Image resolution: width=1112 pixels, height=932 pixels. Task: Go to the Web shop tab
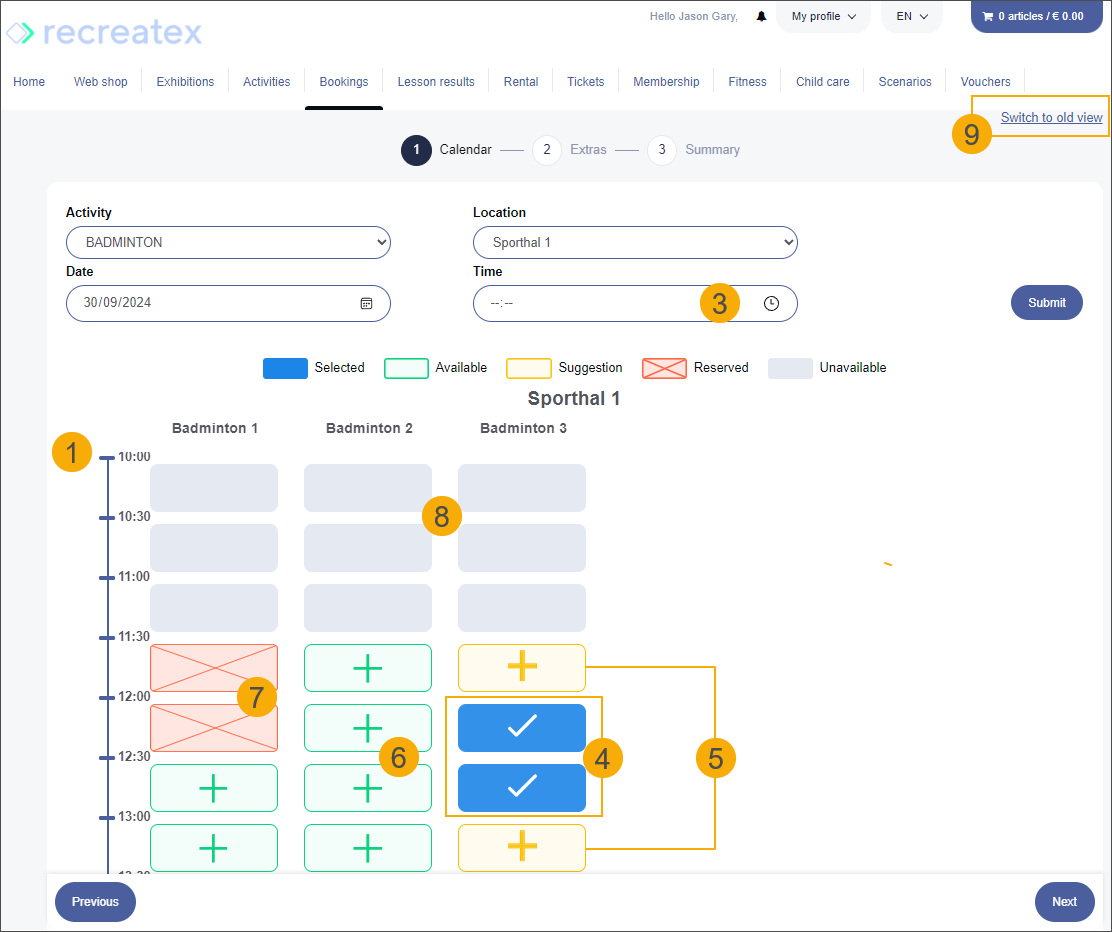click(100, 82)
